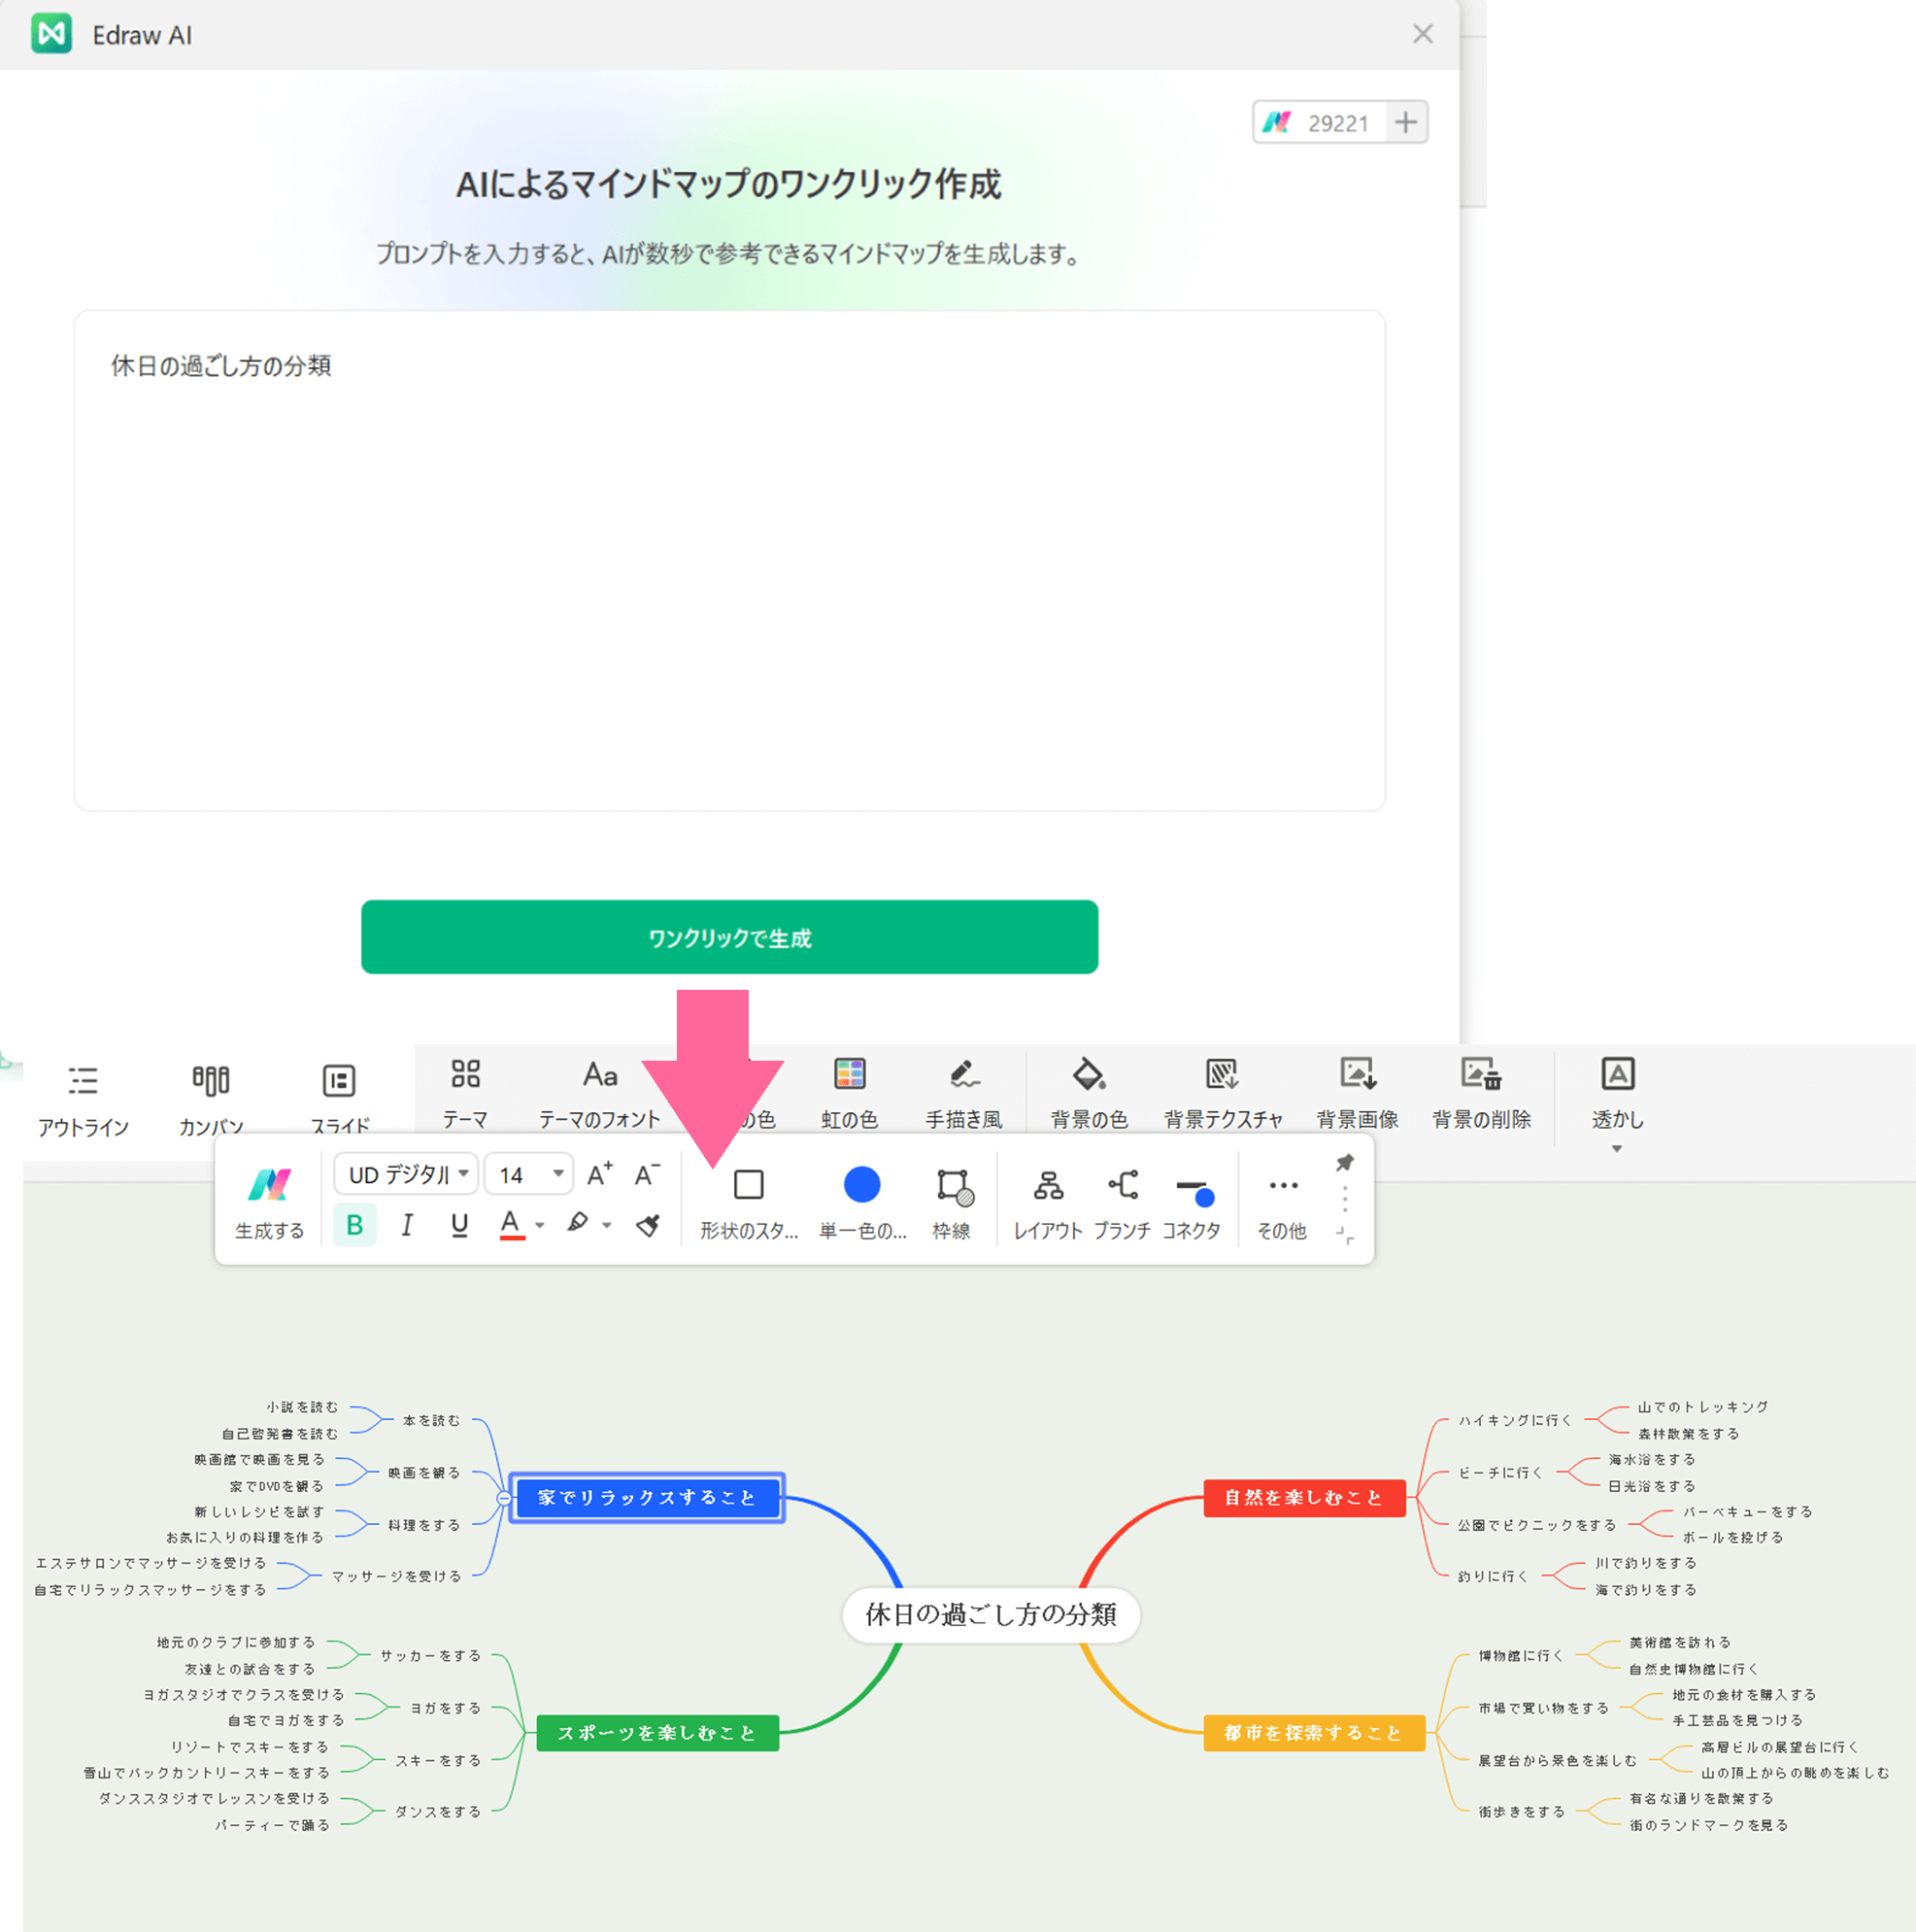Viewport: 1916px width, 1932px height.
Task: Open the テーマのフォント options
Action: pyautogui.click(x=599, y=1093)
